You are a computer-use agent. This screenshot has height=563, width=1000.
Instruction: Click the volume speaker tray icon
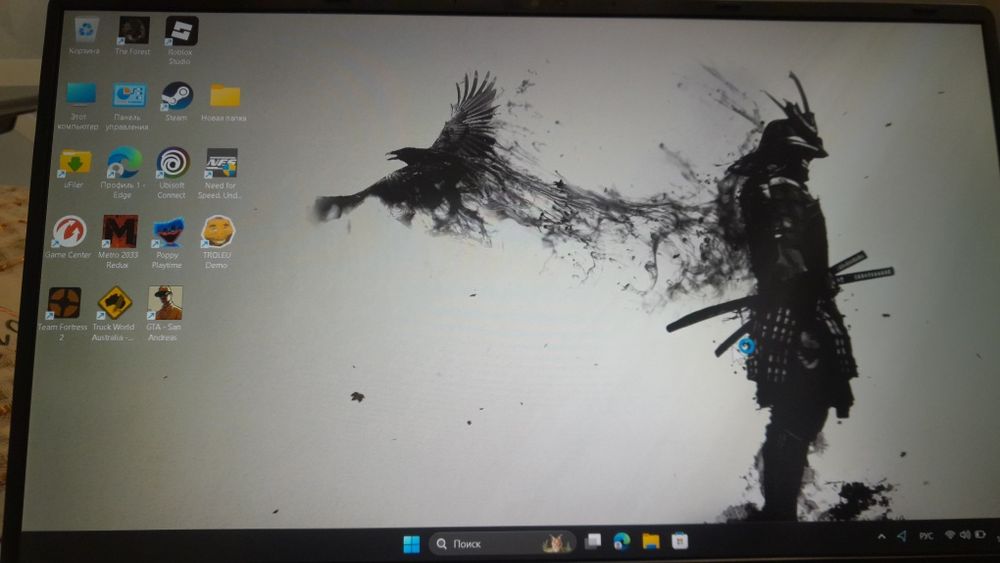coord(965,535)
